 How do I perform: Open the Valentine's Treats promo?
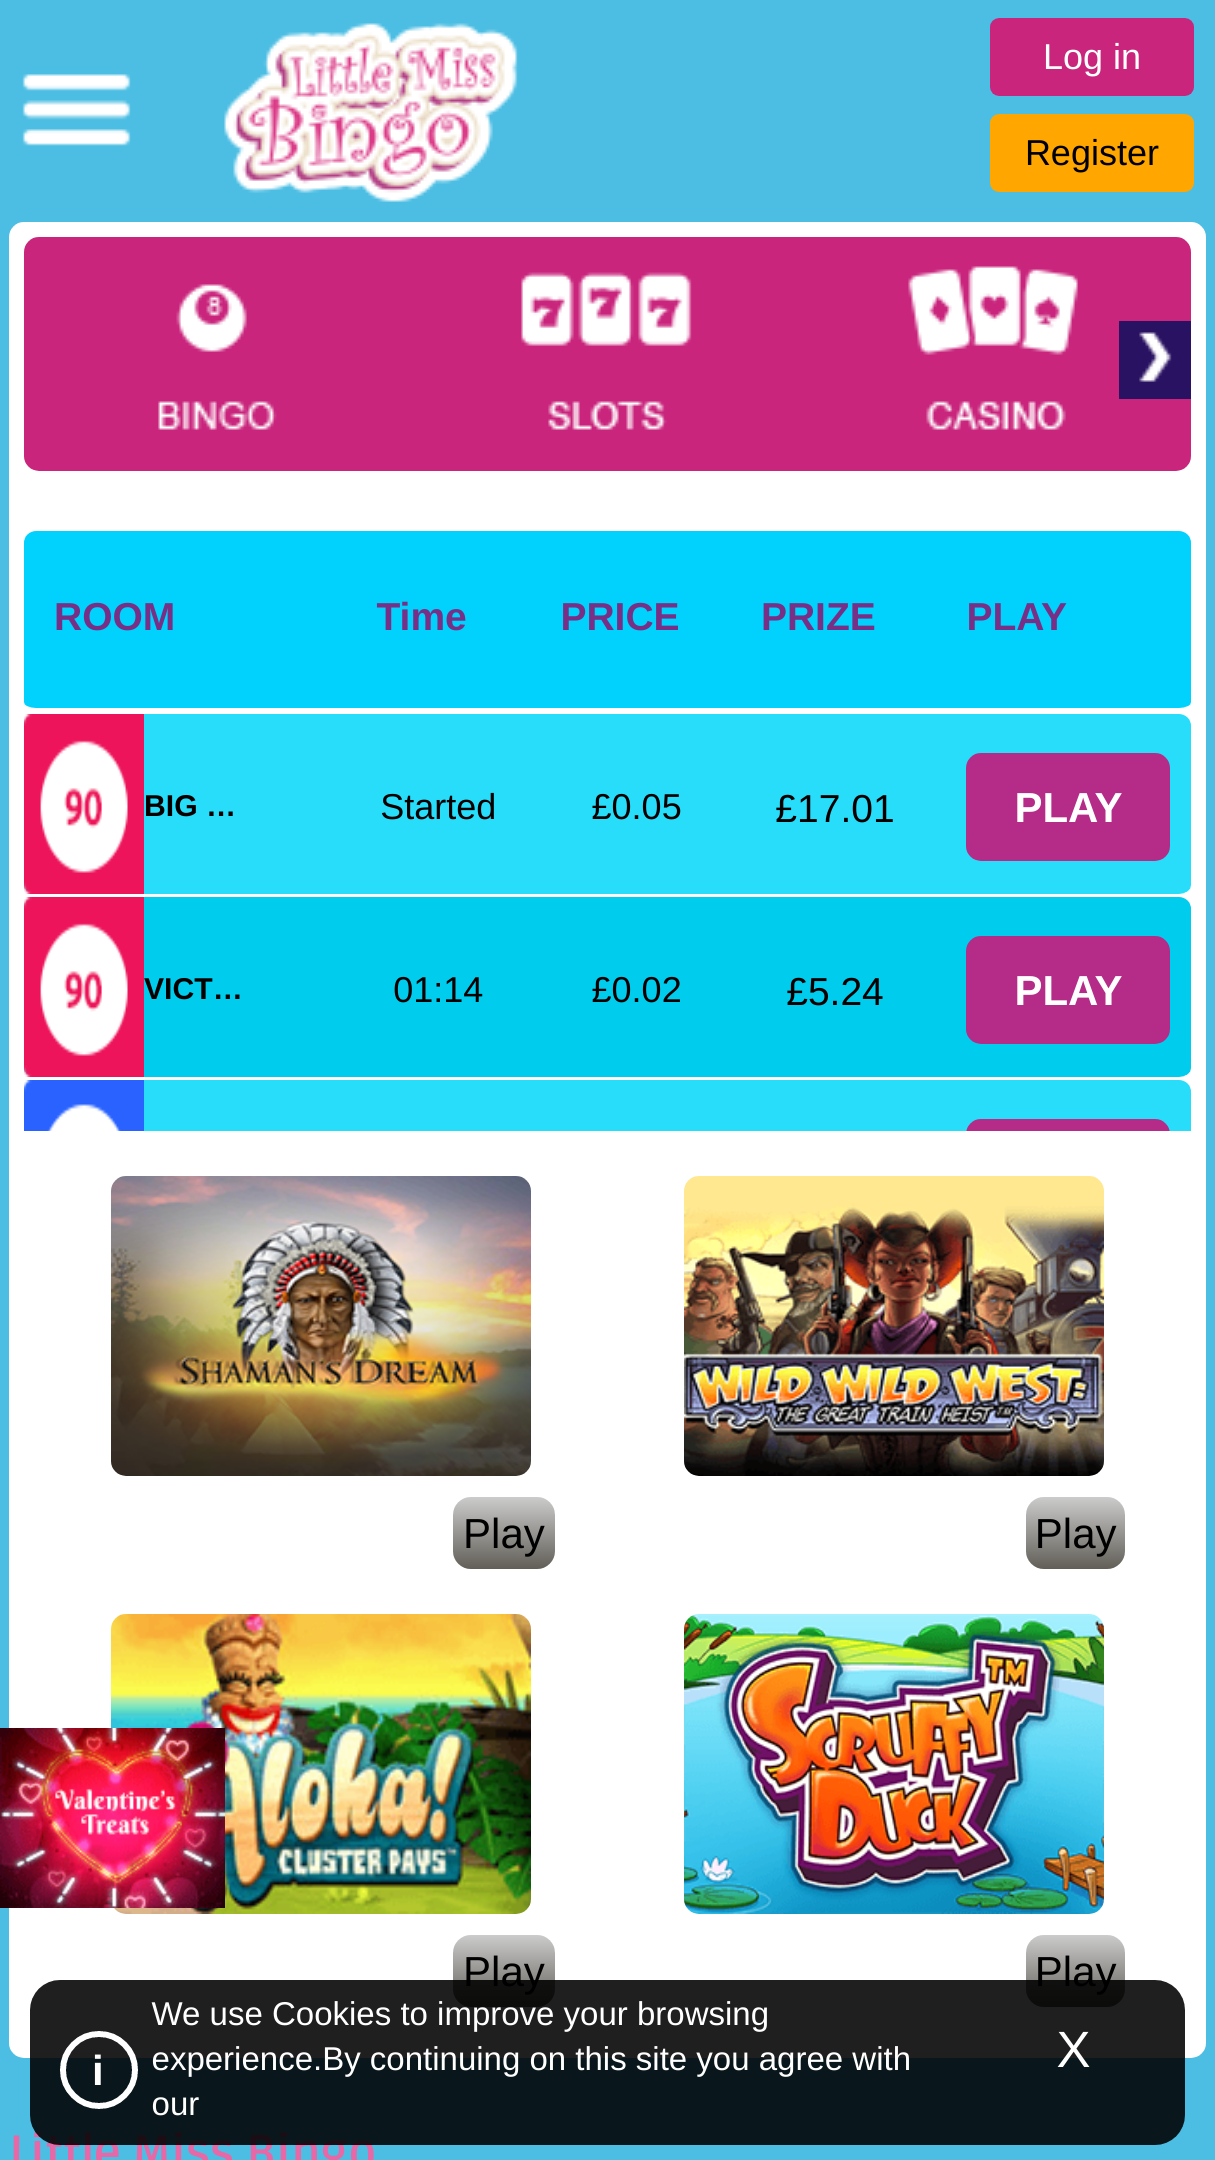click(x=112, y=1818)
